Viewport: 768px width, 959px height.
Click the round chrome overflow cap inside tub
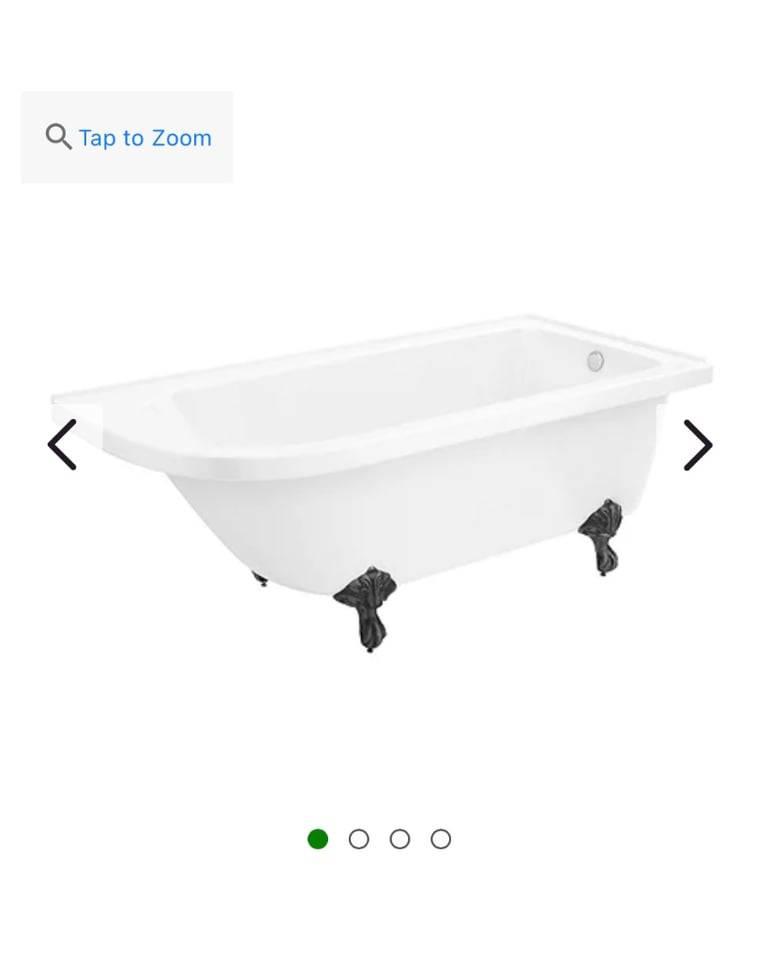click(596, 361)
